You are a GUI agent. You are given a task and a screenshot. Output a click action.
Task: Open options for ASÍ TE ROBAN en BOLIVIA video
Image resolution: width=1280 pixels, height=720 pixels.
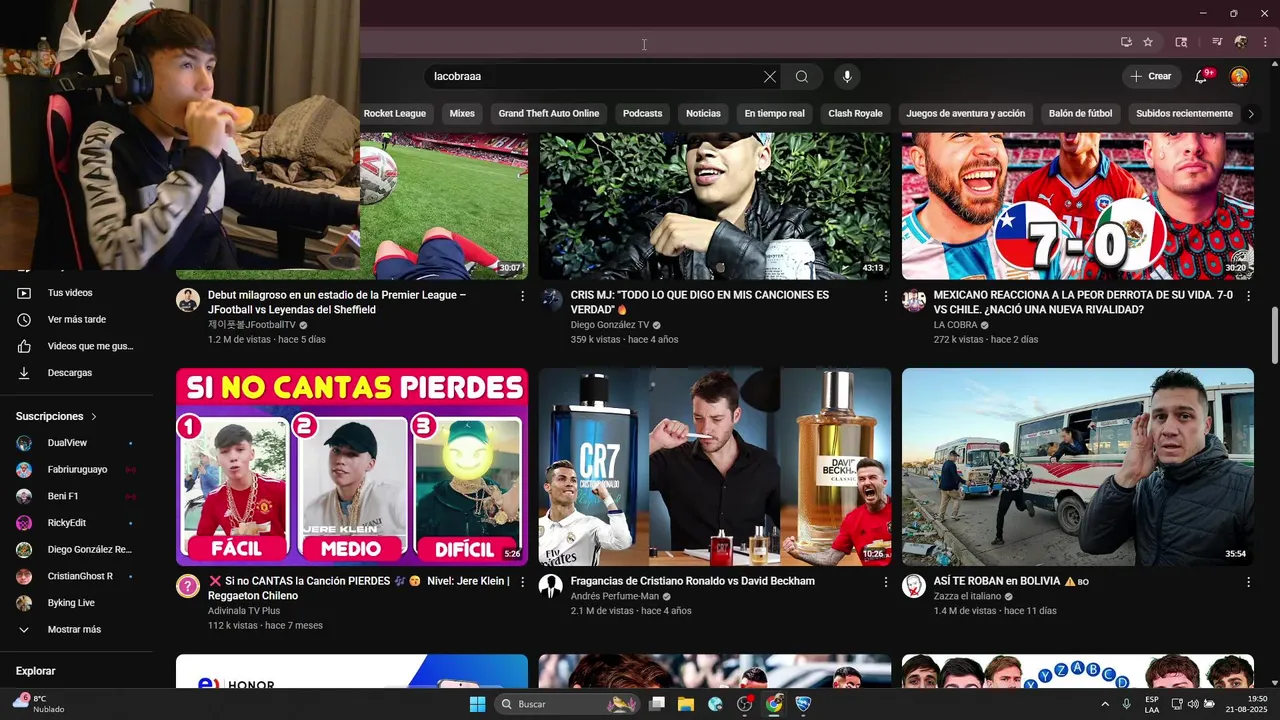1248,582
